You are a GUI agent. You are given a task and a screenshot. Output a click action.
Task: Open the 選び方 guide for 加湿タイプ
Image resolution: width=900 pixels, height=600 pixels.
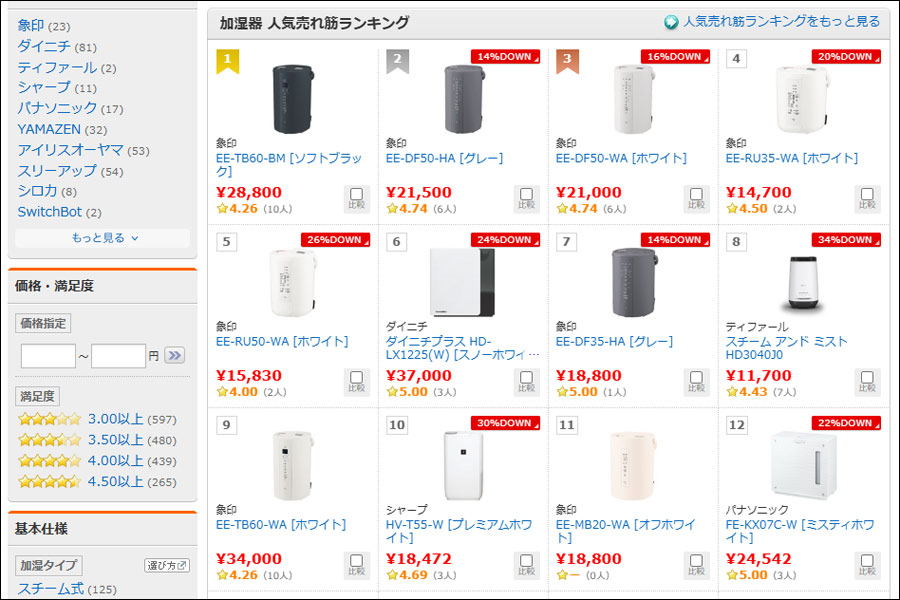pos(167,565)
